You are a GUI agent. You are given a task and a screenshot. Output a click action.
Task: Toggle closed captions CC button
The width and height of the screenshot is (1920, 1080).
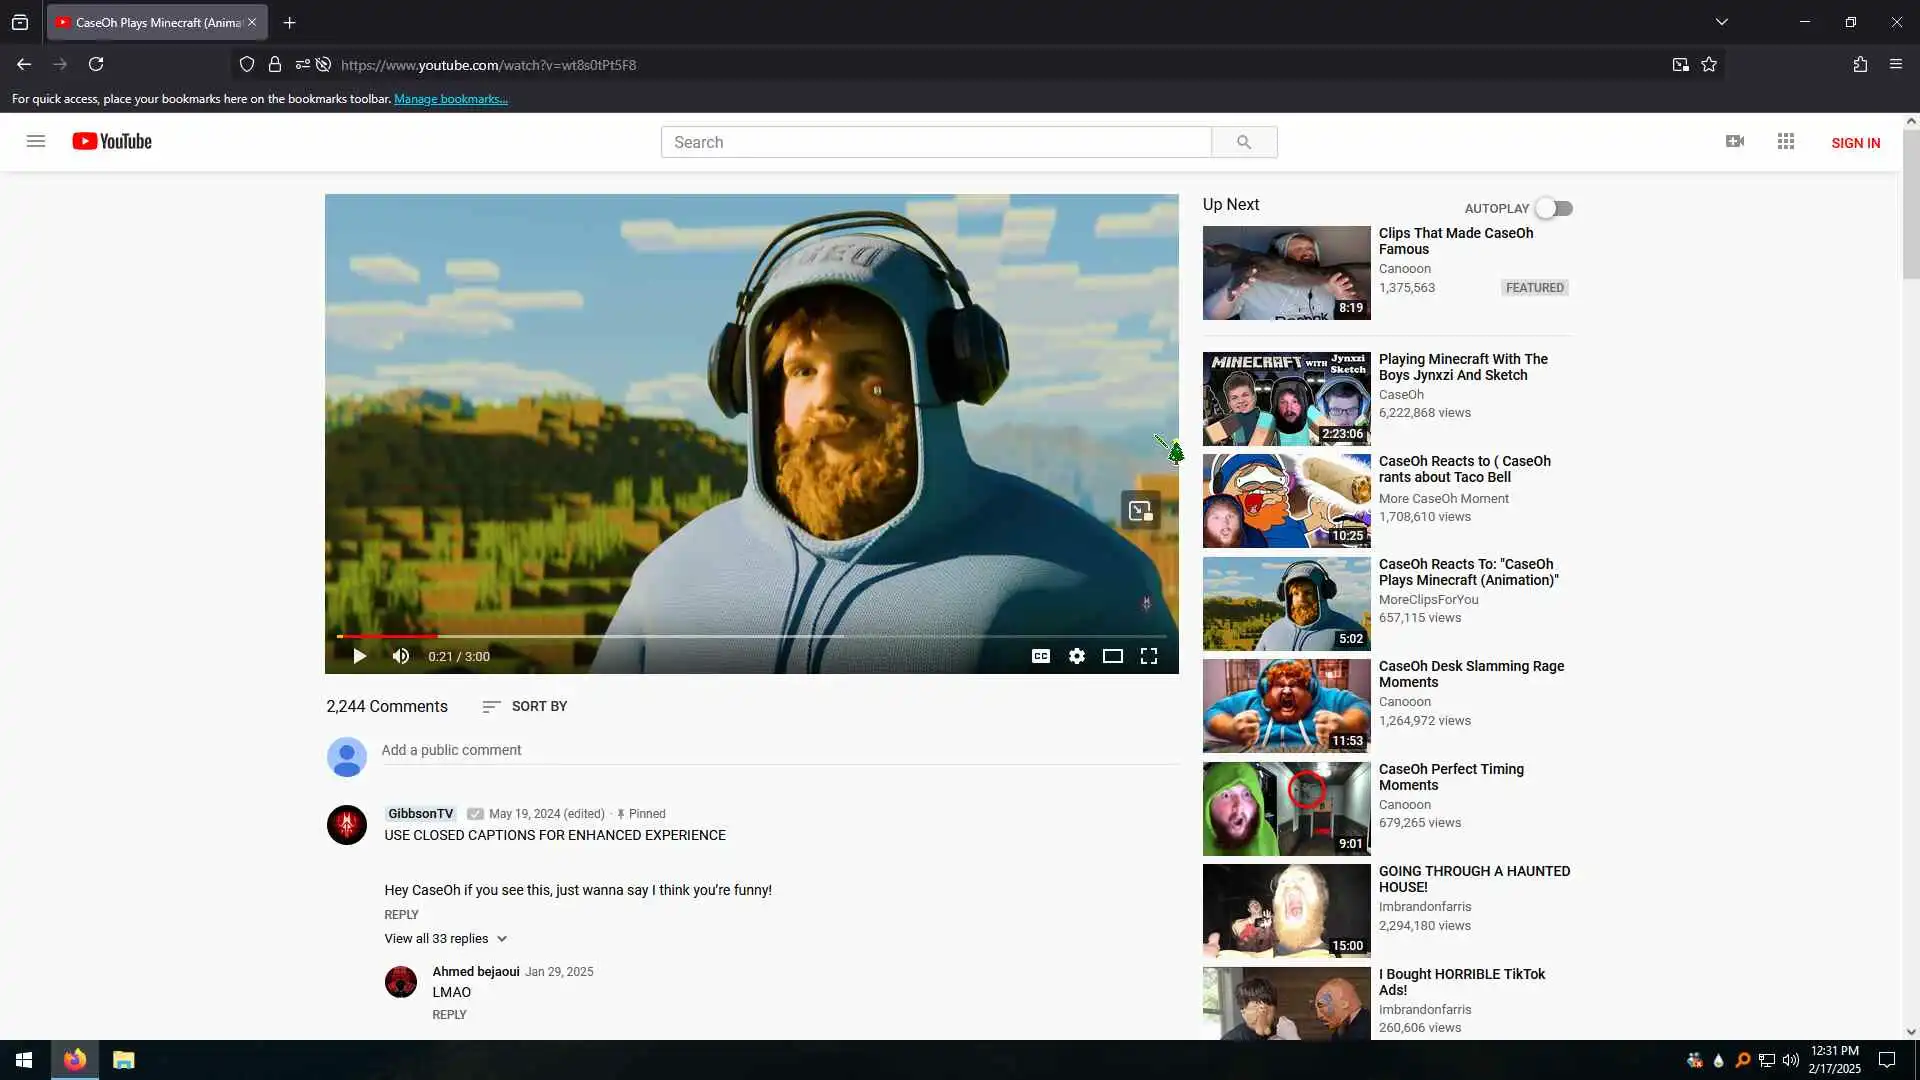(x=1041, y=656)
